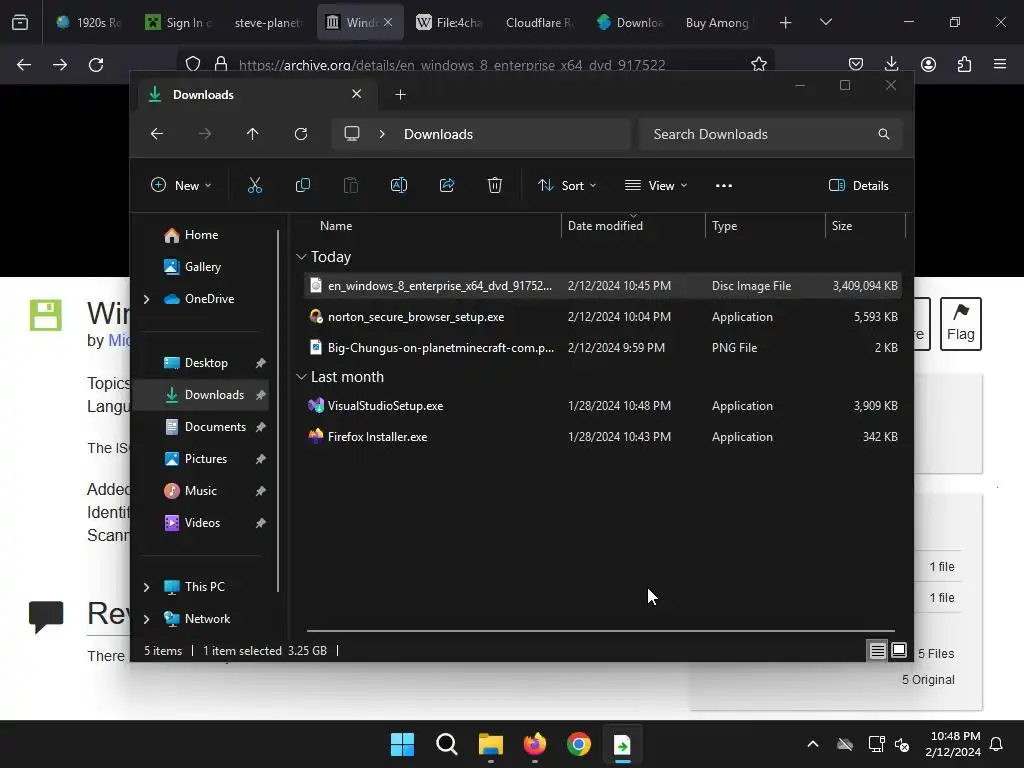Launch Google Chrome from taskbar

point(579,744)
